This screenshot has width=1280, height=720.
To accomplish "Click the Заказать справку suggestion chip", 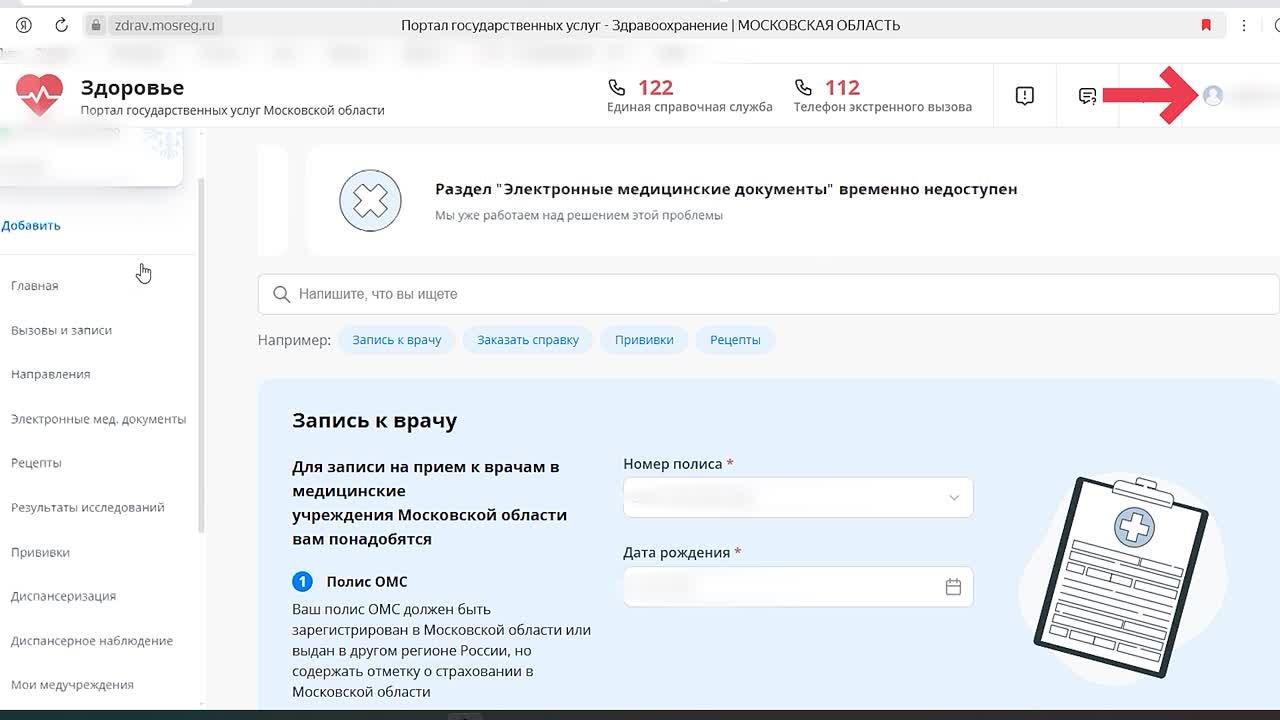I will (528, 340).
